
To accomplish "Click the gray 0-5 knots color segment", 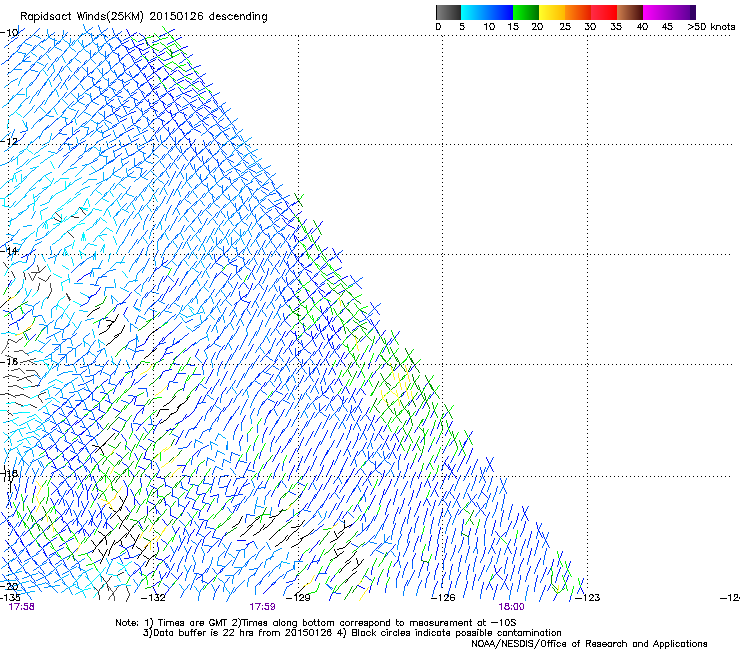I will [x=448, y=12].
